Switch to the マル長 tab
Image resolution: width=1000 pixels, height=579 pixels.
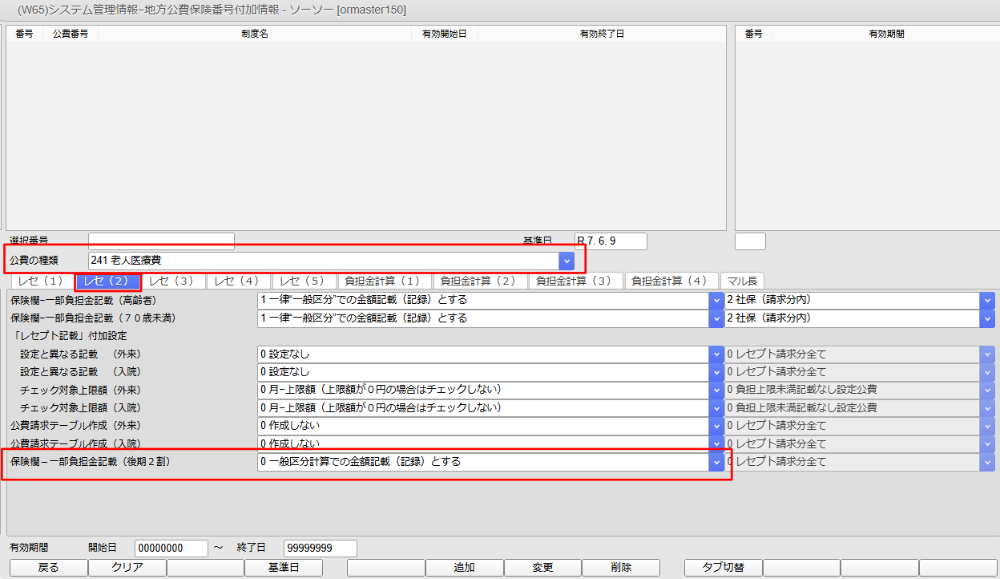pyautogui.click(x=742, y=281)
